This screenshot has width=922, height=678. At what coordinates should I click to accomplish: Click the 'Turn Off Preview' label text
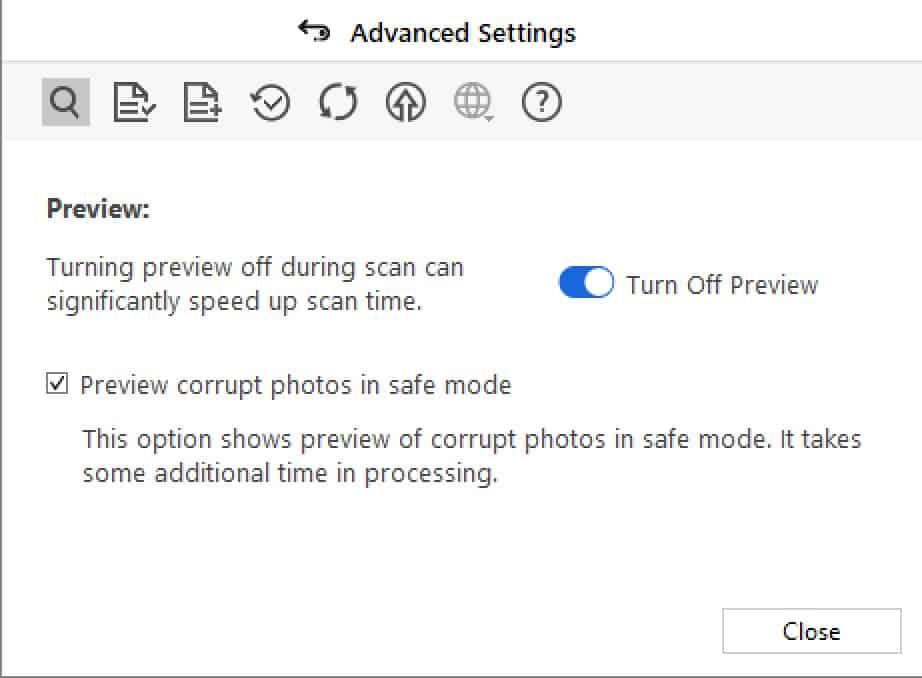click(722, 285)
